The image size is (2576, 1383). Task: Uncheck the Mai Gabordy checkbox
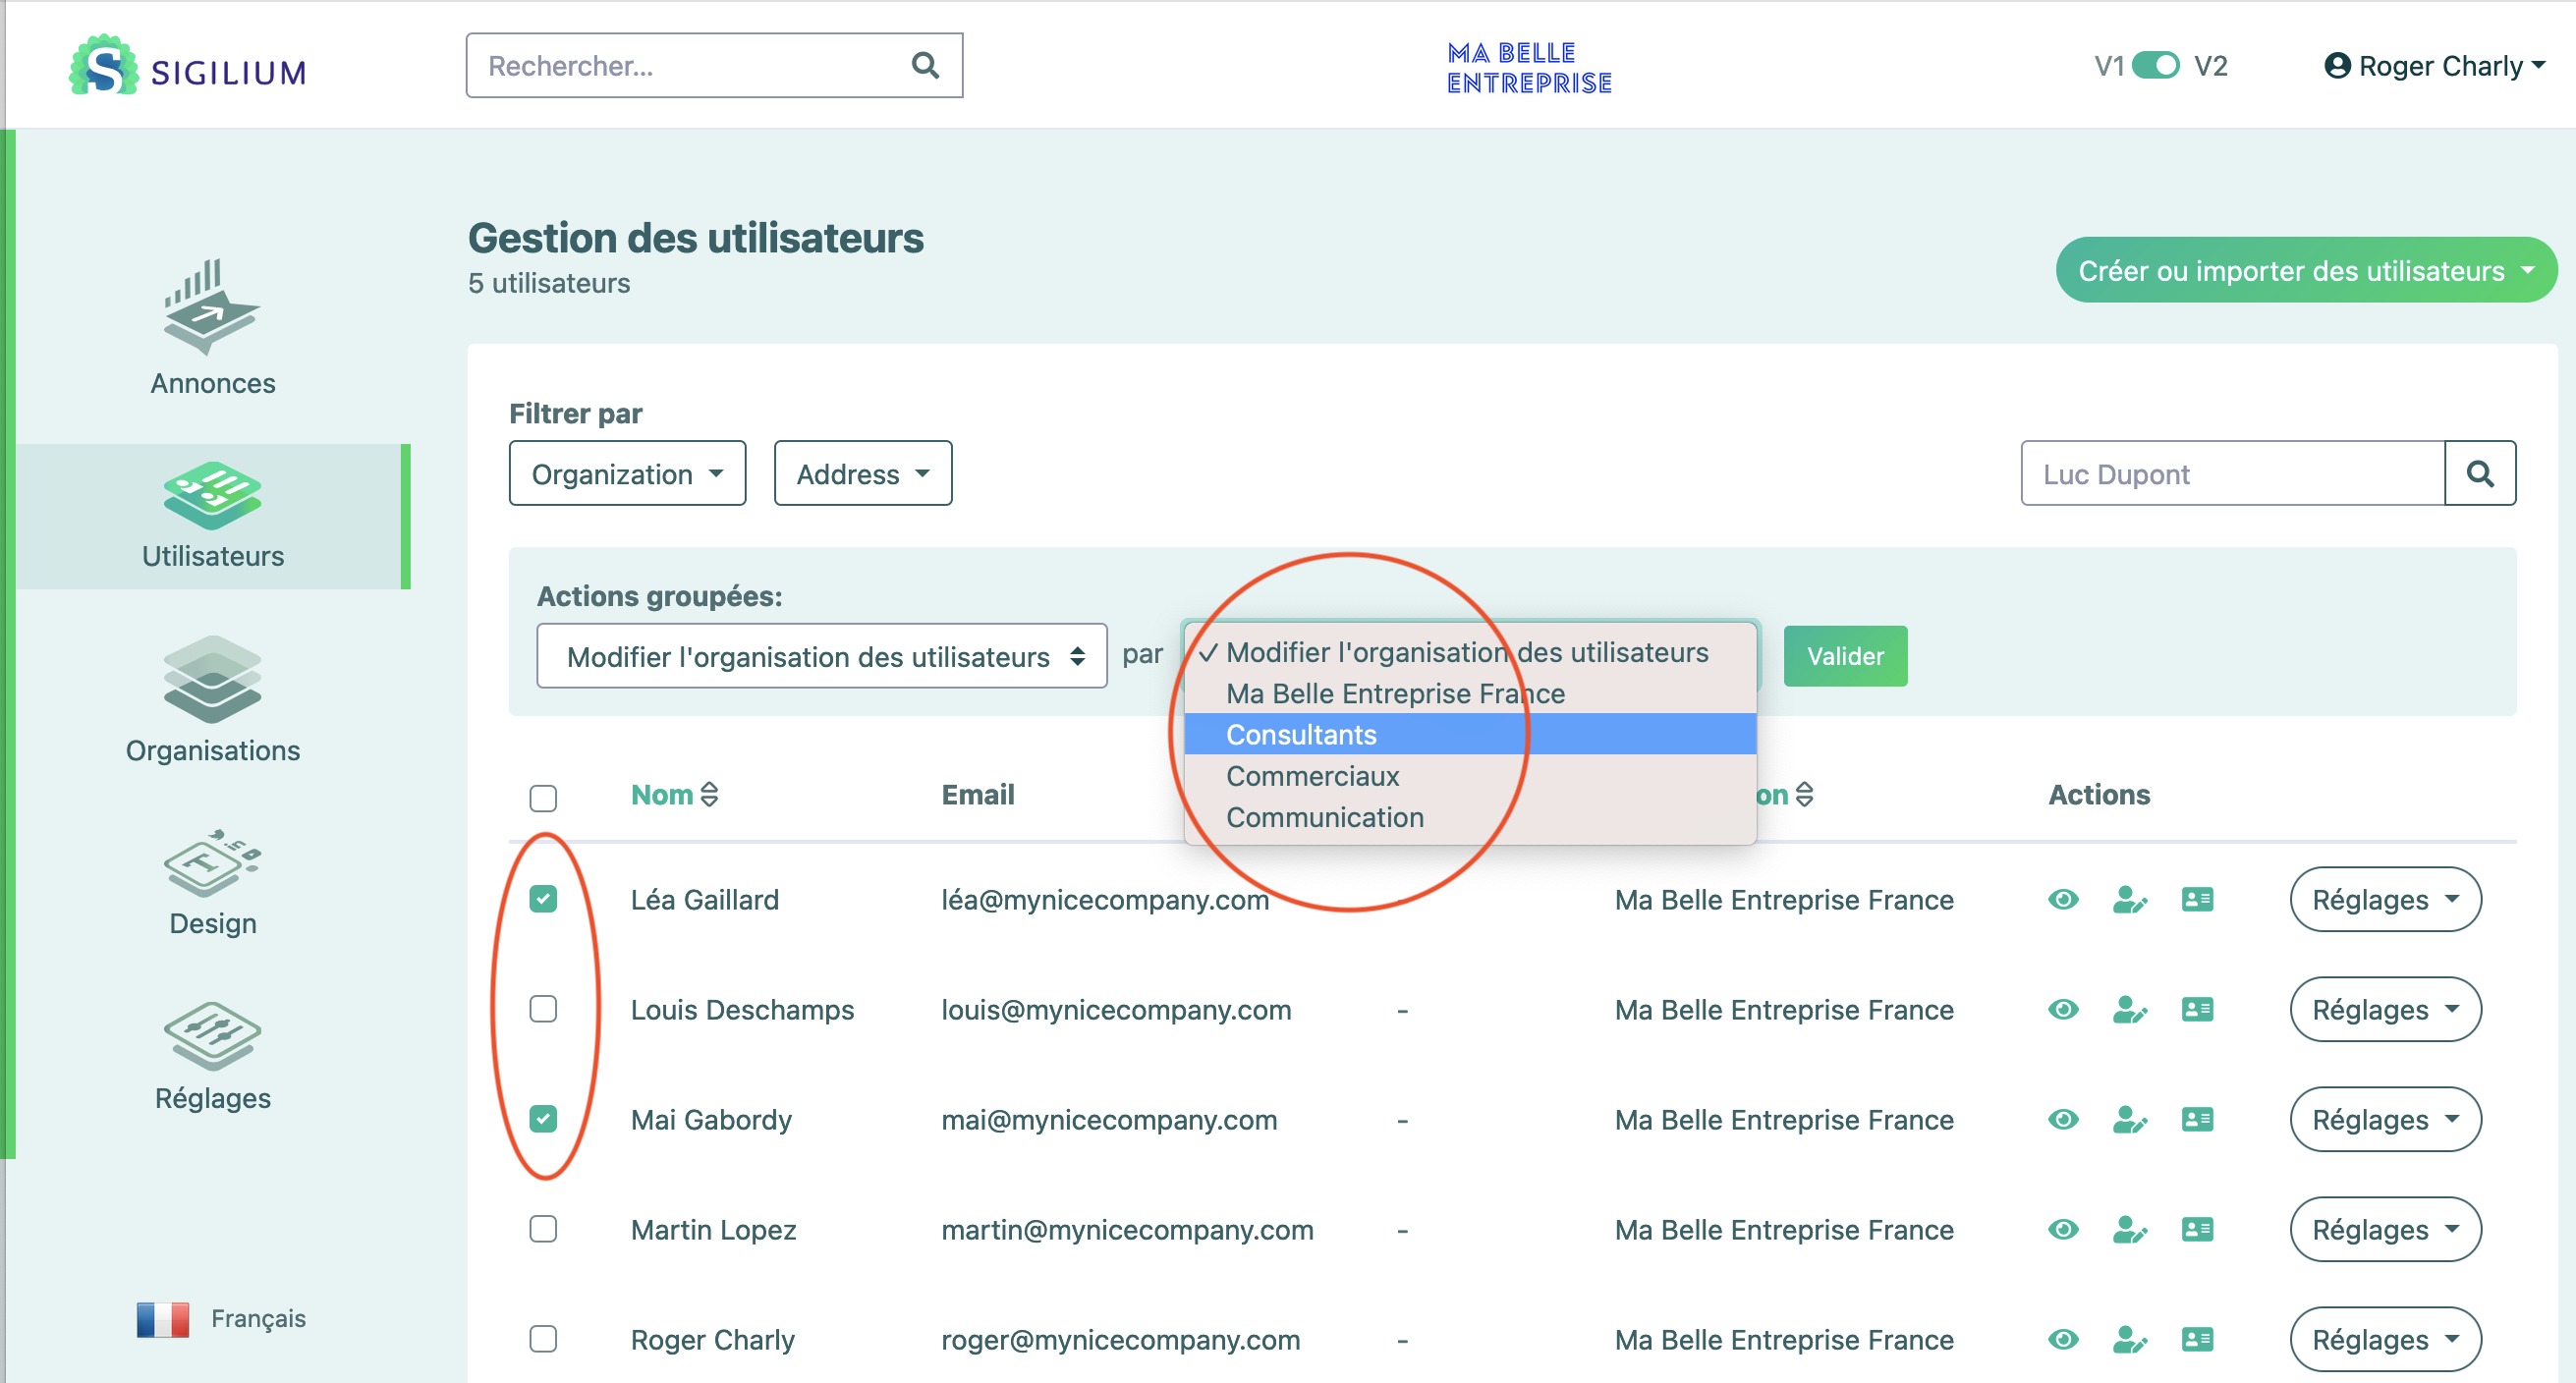(543, 1119)
